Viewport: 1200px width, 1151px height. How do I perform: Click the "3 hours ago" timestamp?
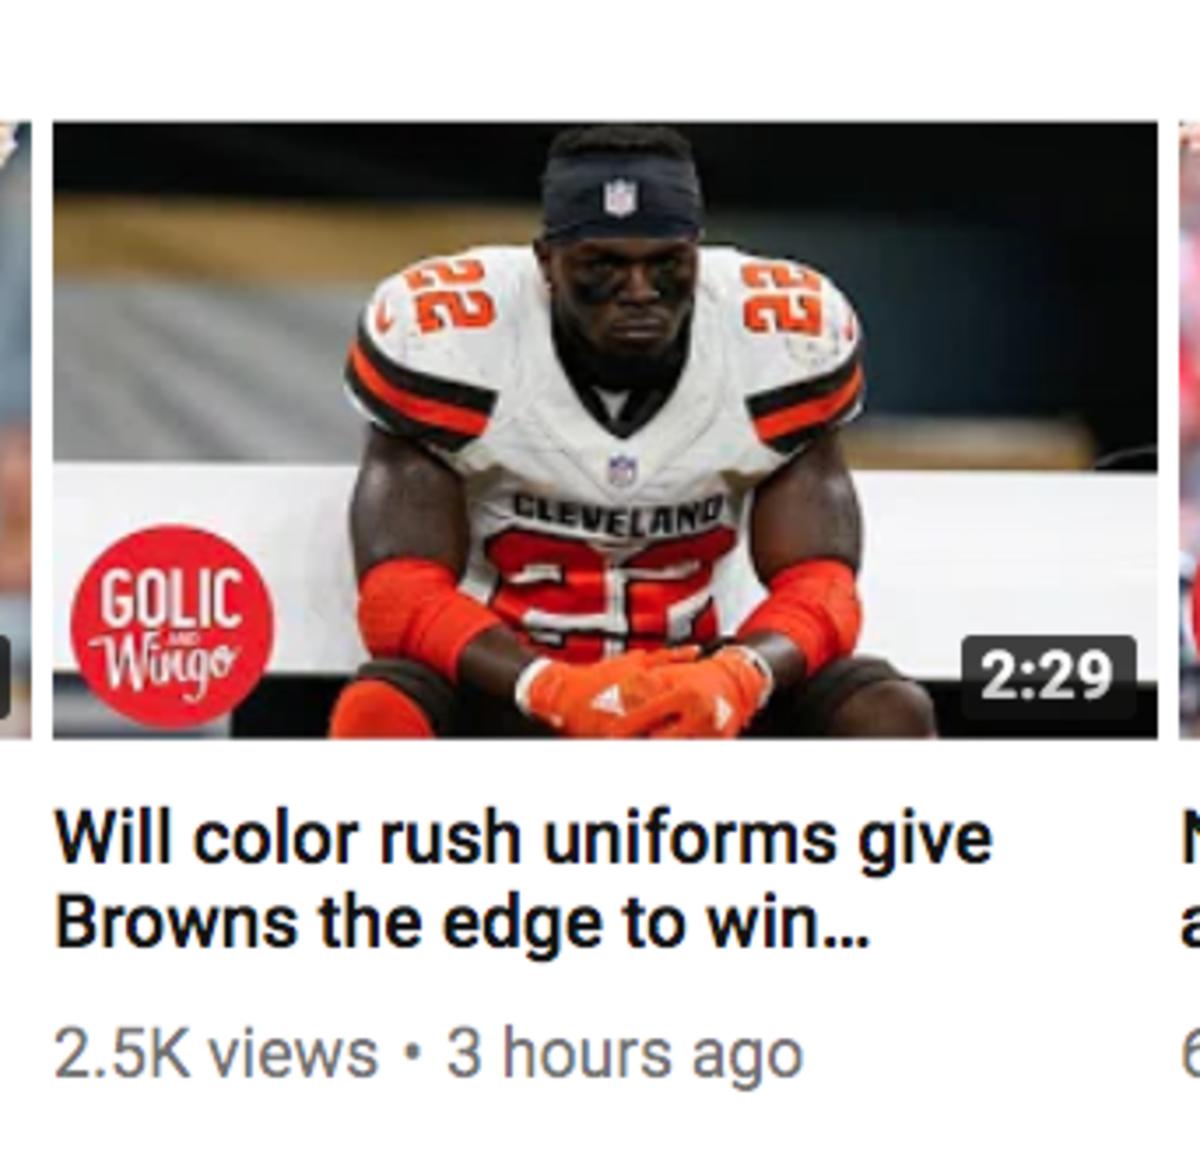625,1054
